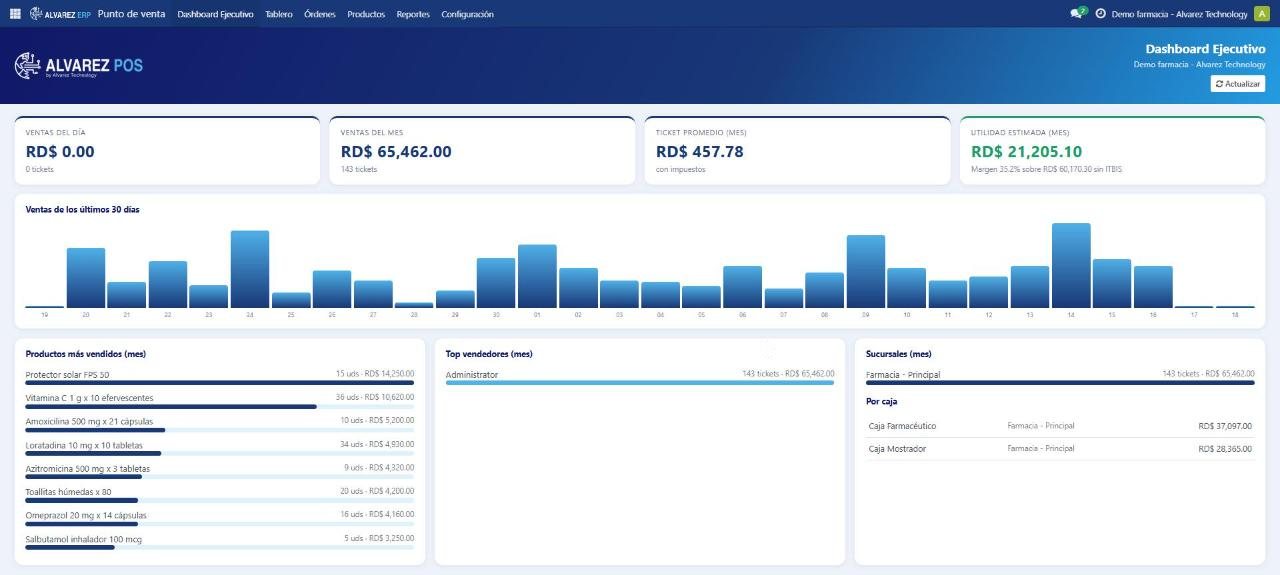Viewport: 1280px width, 575px height.
Task: Click the Utilidad estimada value RD$ 21,205.10
Action: coord(1027,152)
